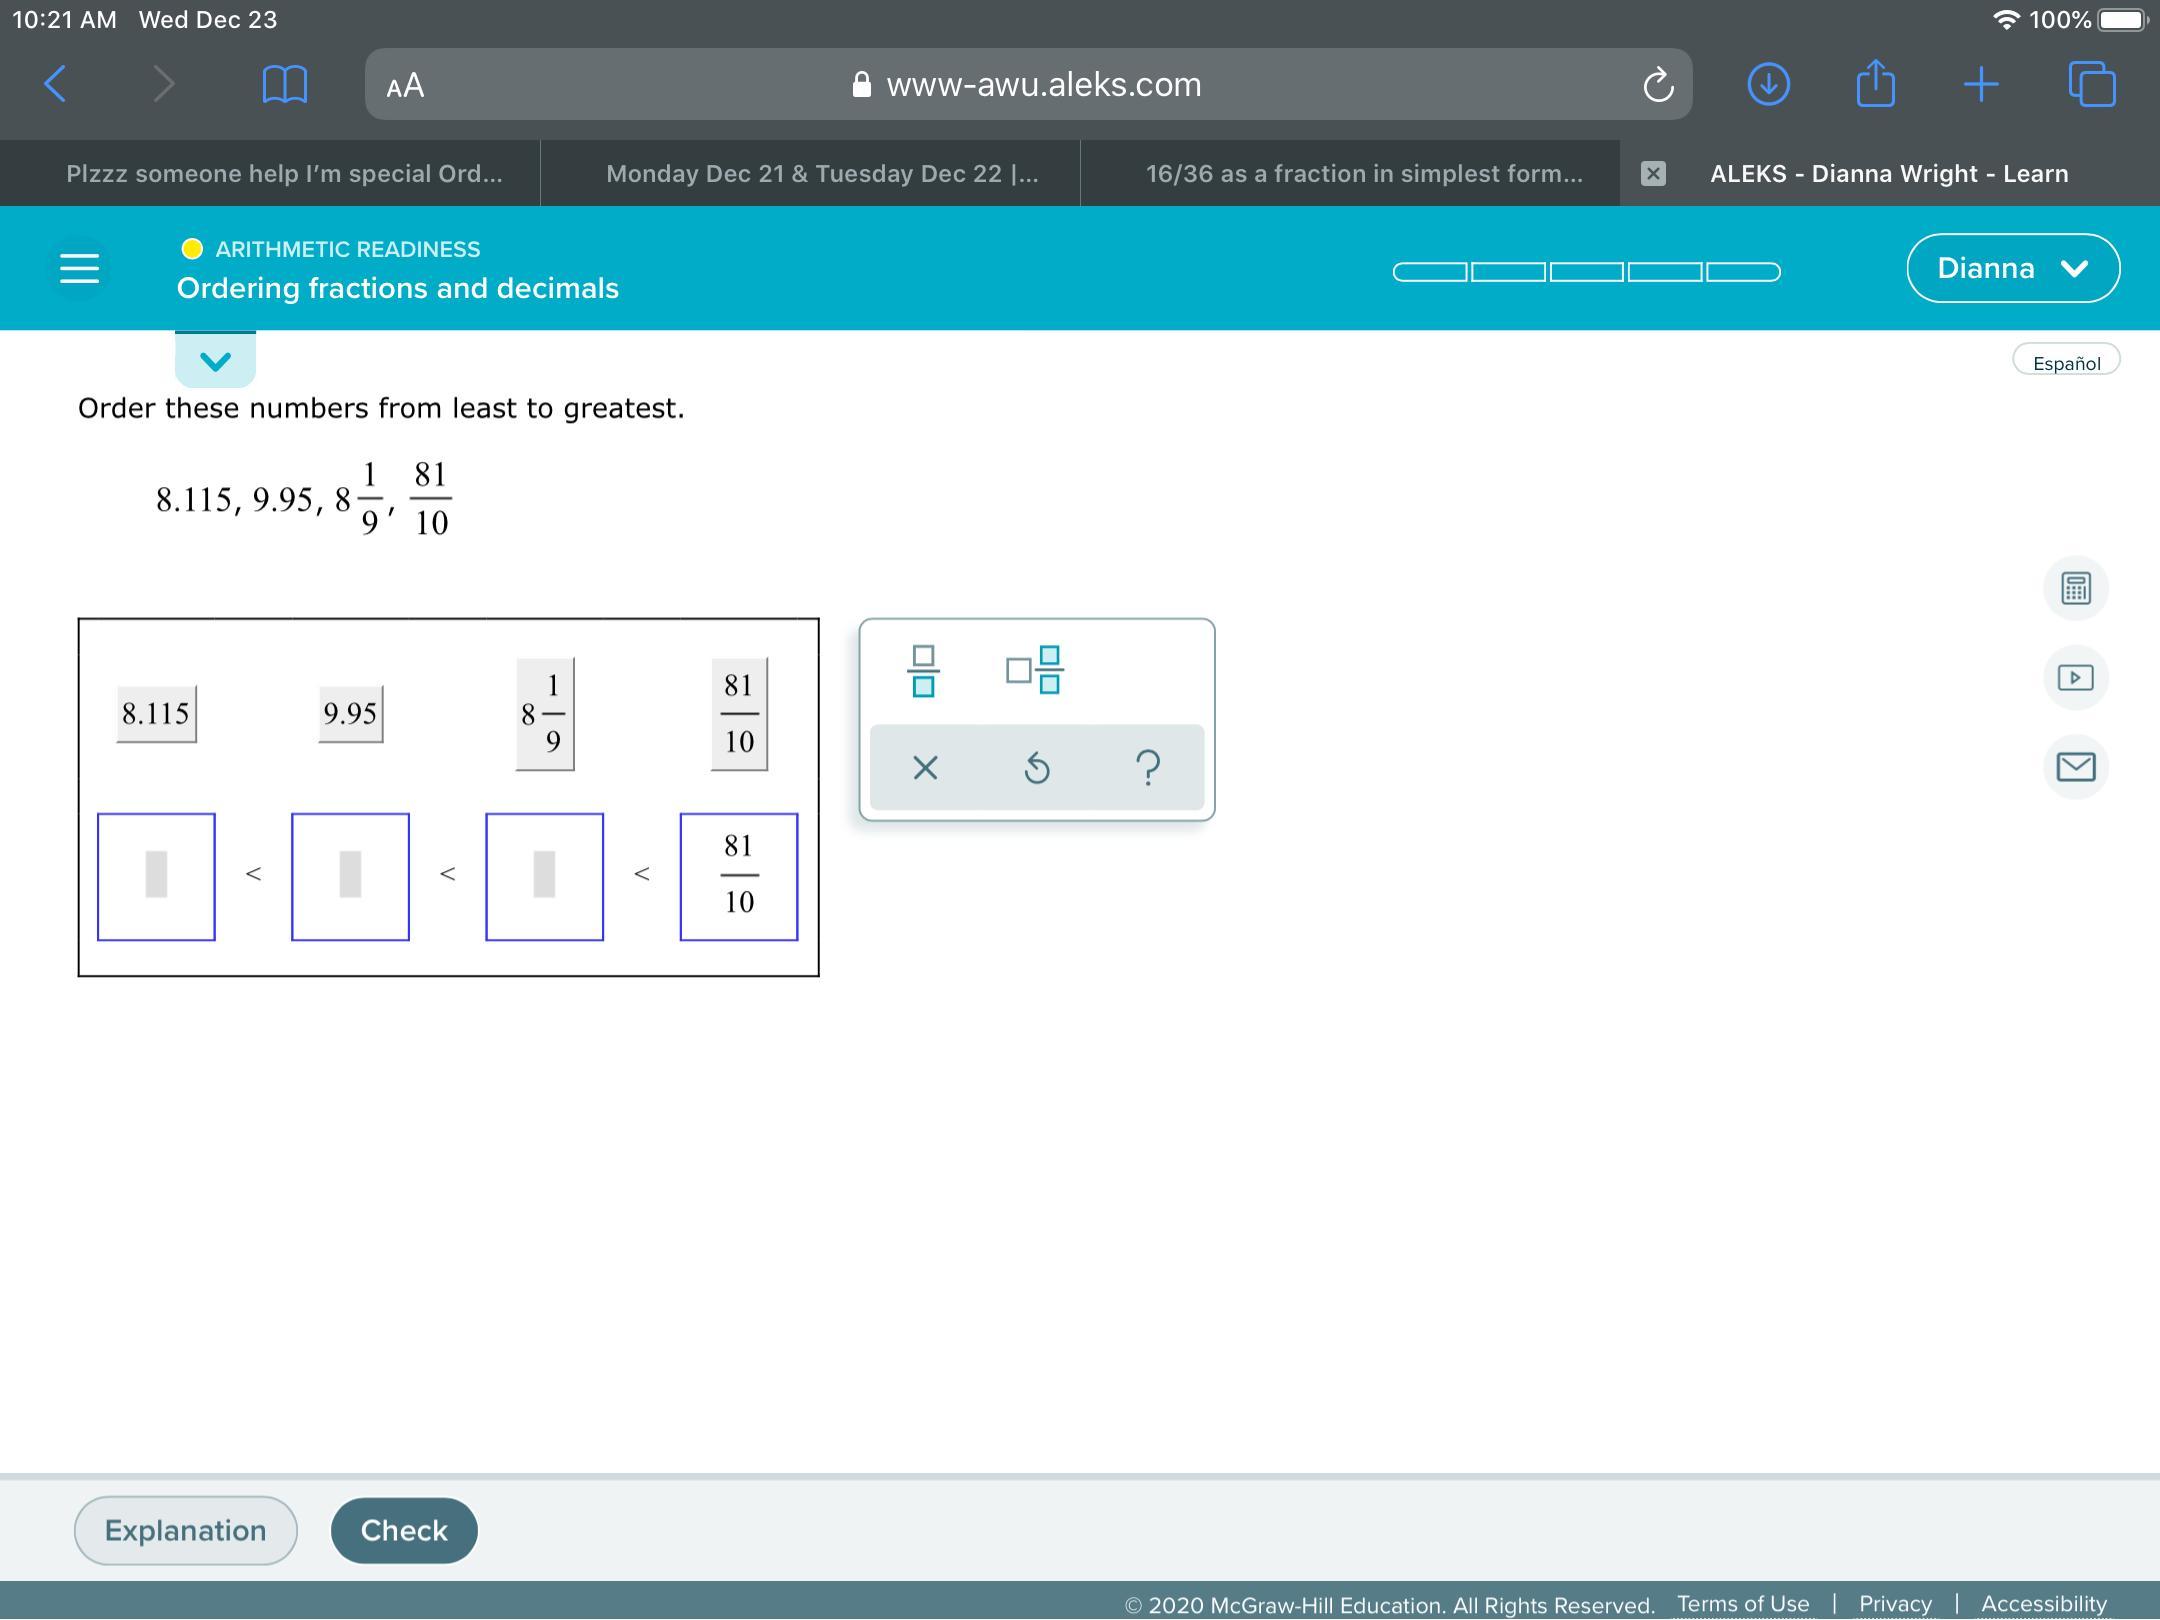This screenshot has width=2160, height=1620.
Task: Expand the Dianna account dropdown
Action: point(2012,268)
